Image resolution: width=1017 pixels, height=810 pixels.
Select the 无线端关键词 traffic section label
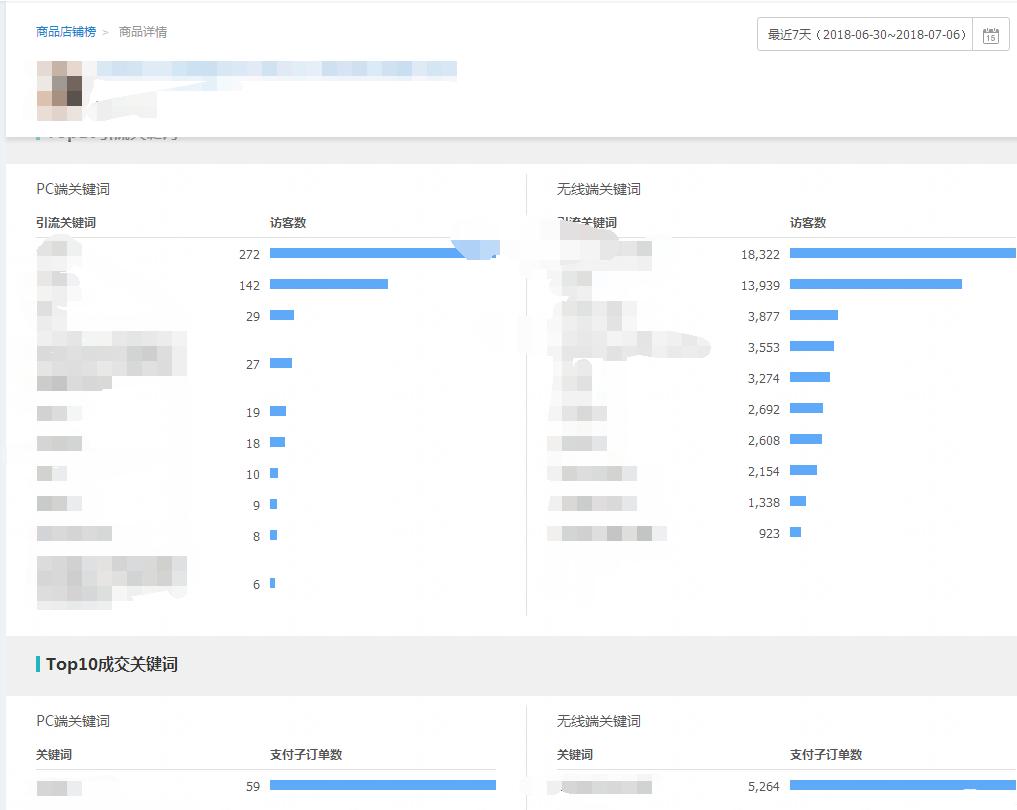(598, 189)
